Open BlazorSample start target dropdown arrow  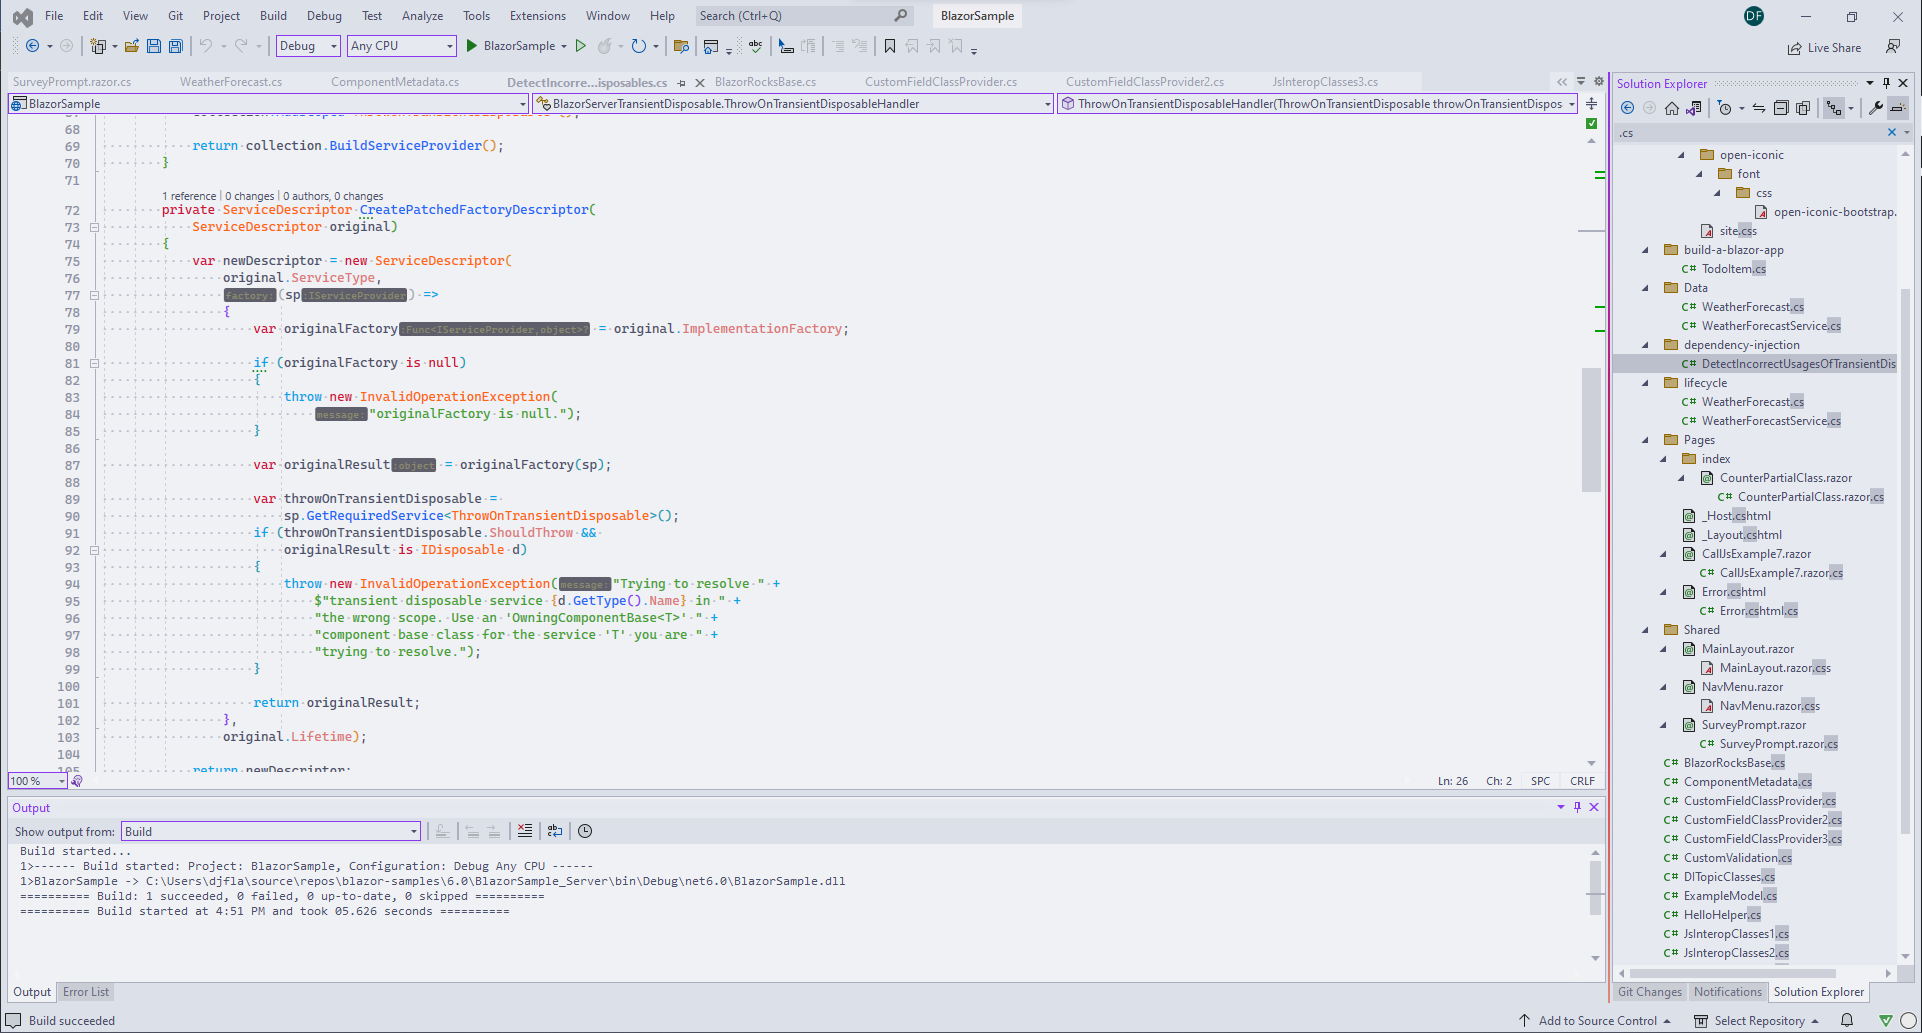point(564,46)
